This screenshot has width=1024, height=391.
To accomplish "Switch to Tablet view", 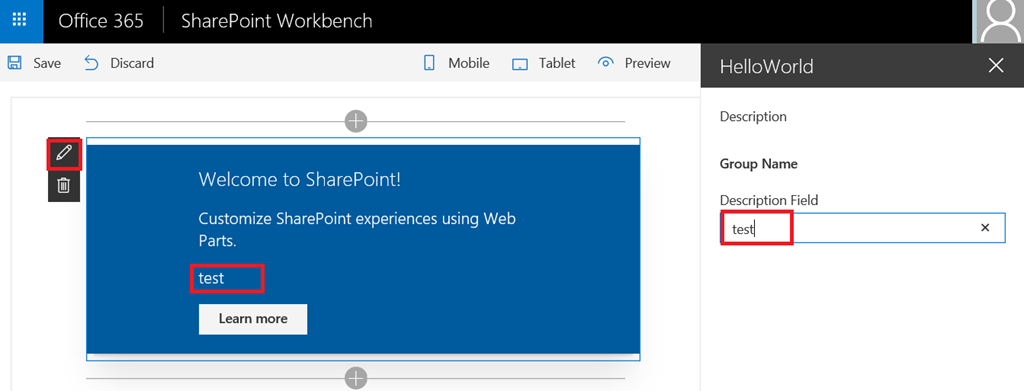I will tap(543, 63).
